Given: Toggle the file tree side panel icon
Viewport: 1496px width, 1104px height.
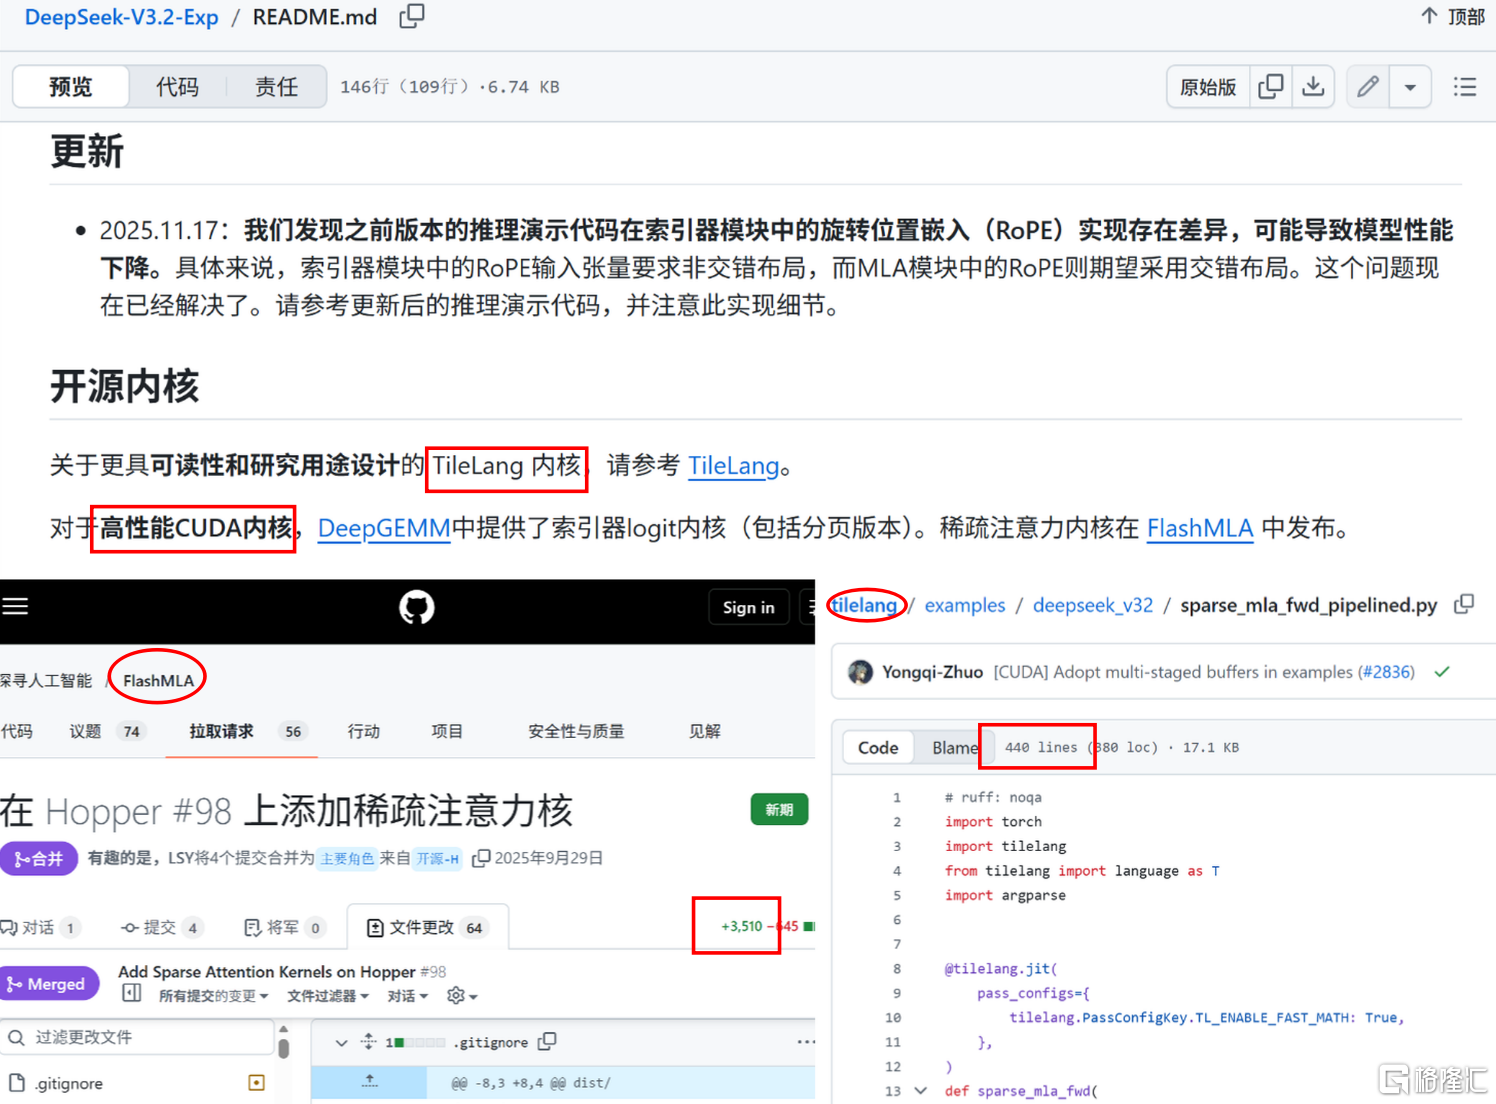Looking at the screenshot, I should point(132,993).
